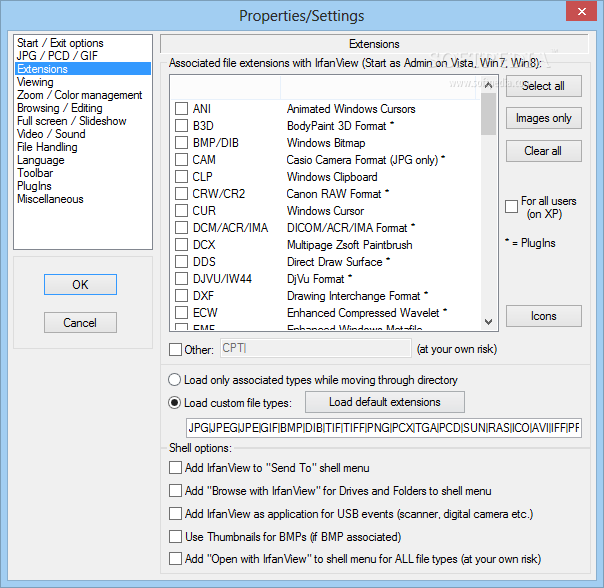This screenshot has width=604, height=588.
Task: Check the DXF Drawing Interchange Format box
Action: (x=181, y=296)
